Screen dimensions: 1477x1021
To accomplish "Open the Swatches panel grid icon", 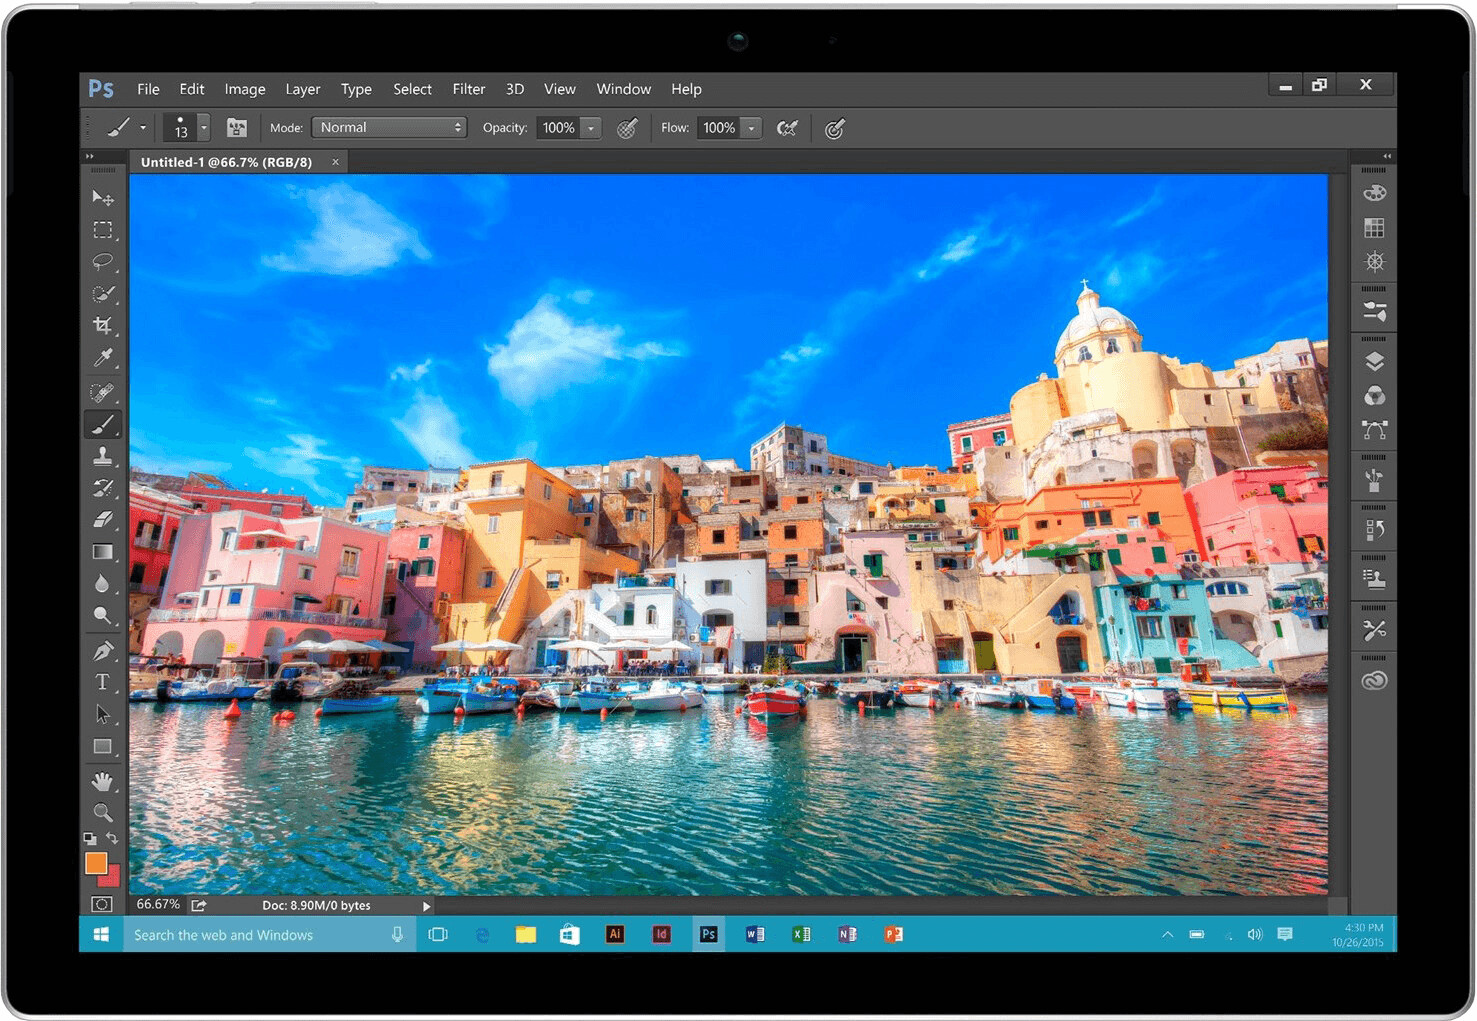I will pyautogui.click(x=1374, y=228).
